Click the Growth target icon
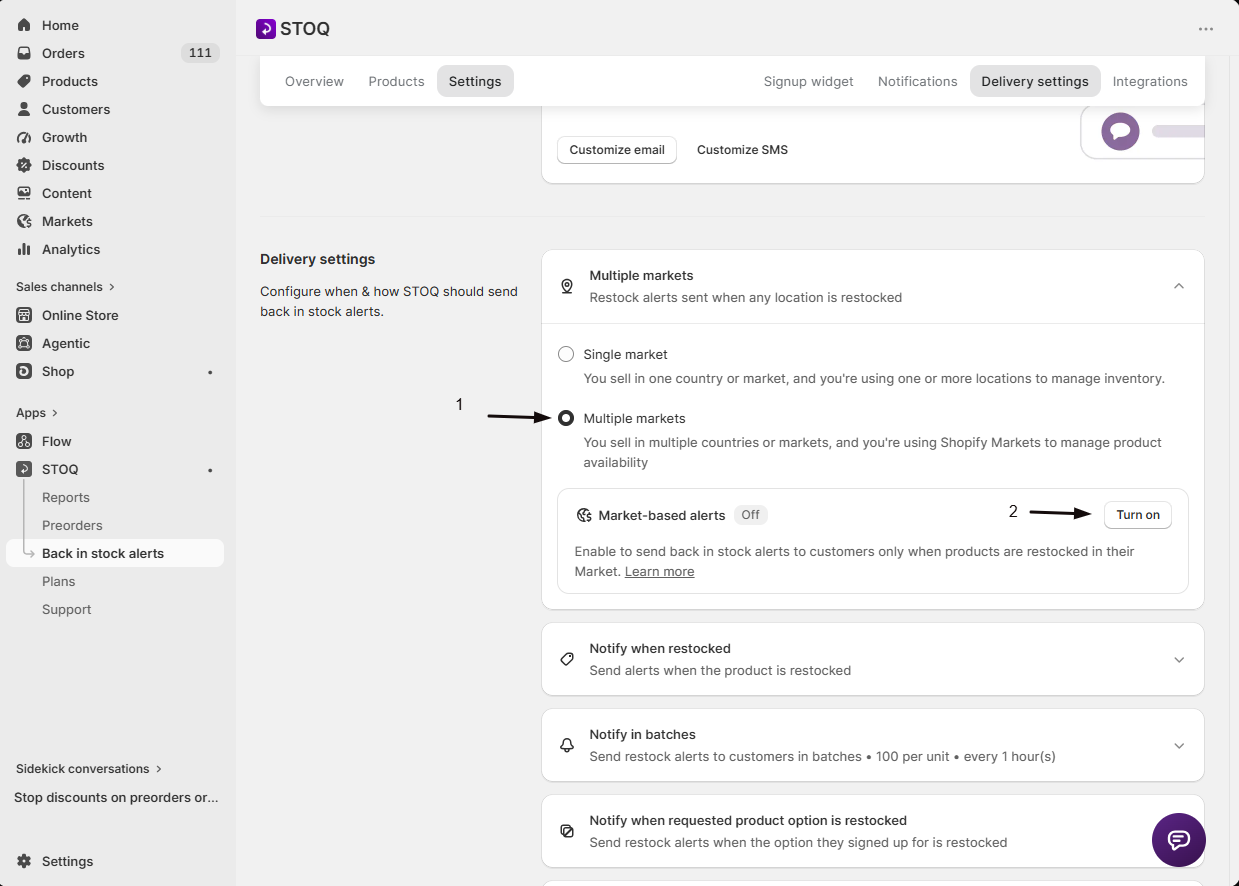 pos(24,137)
